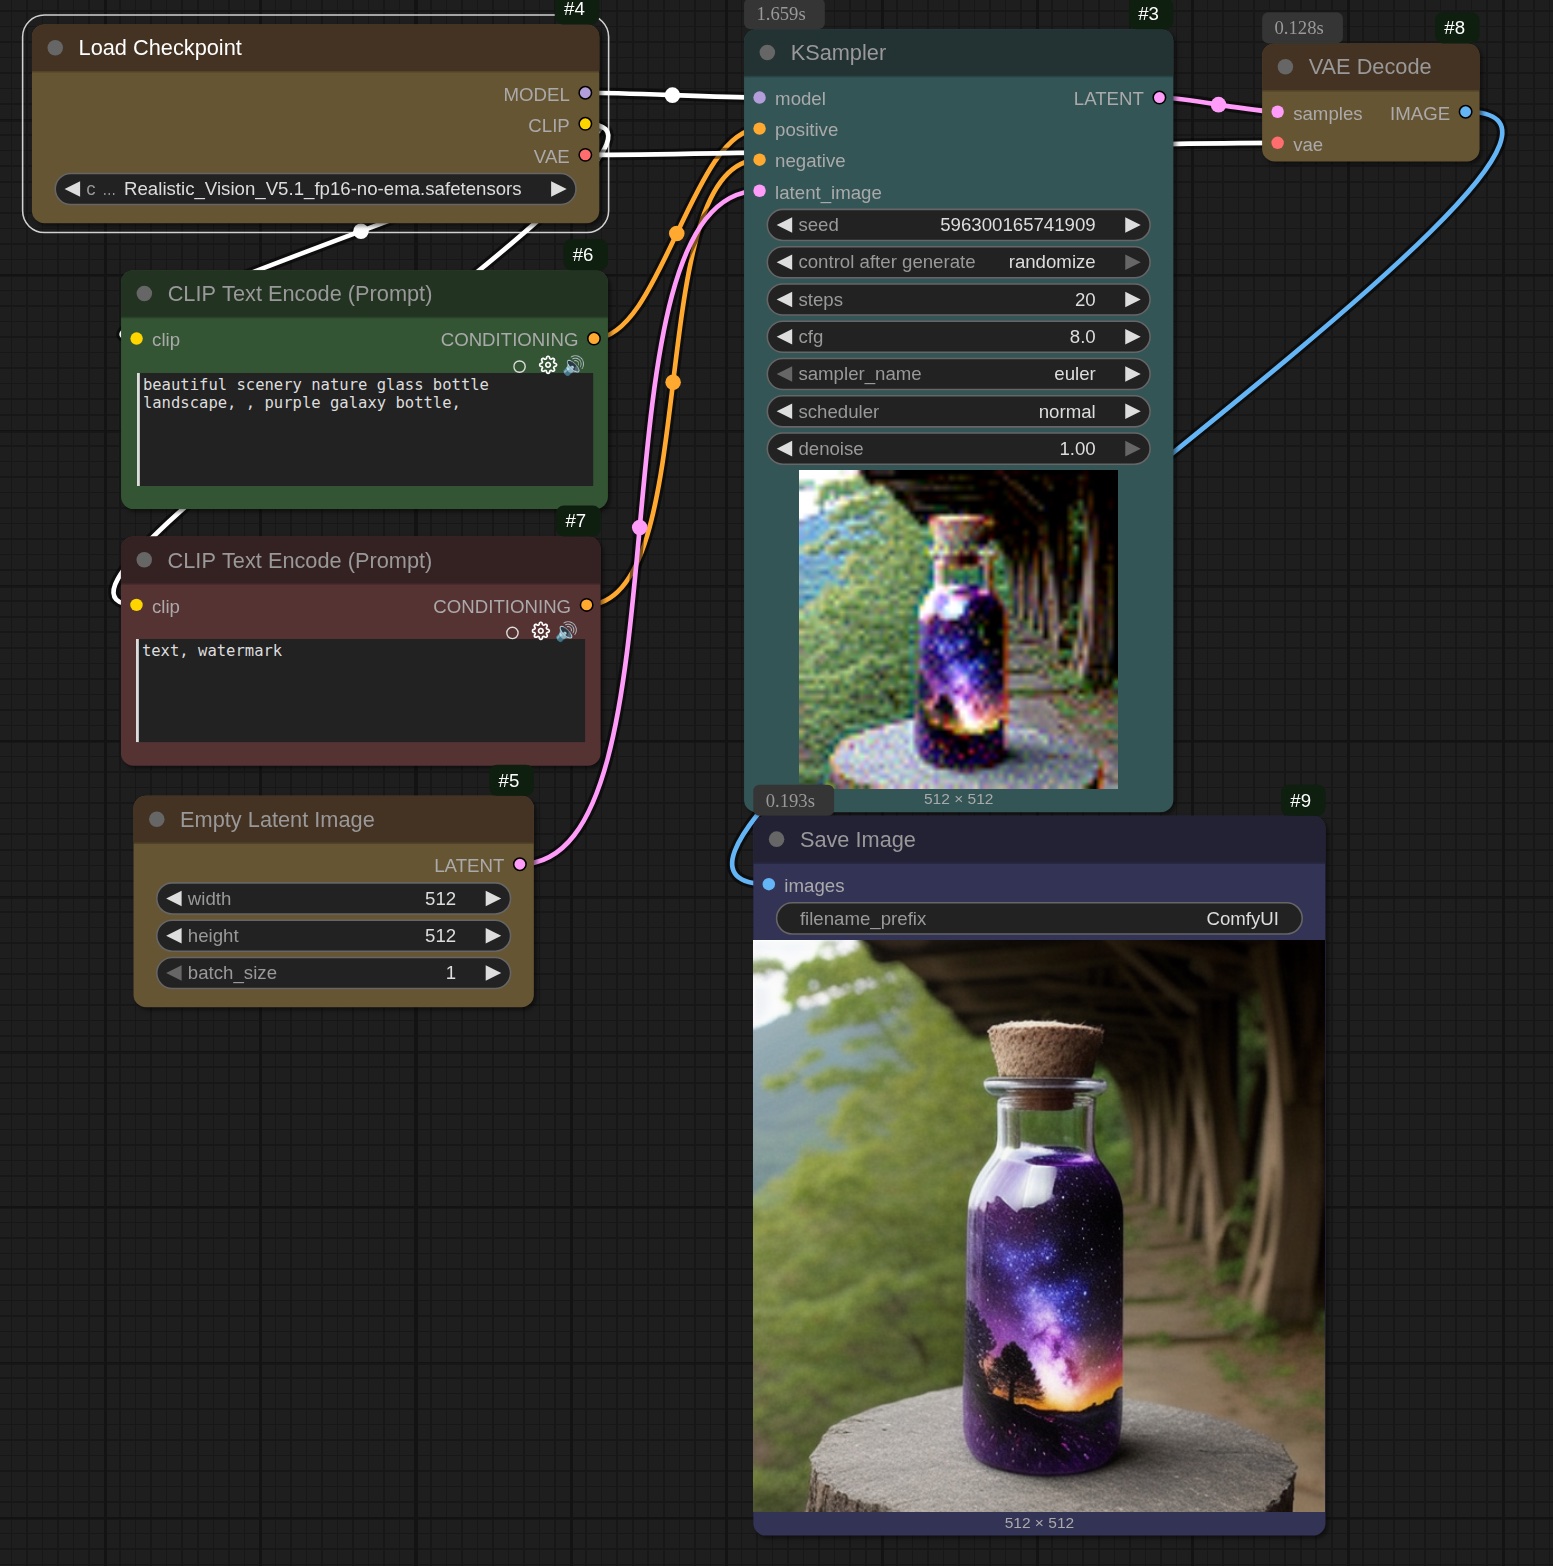The height and width of the screenshot is (1566, 1553).
Task: Open the sampler_name euler selector
Action: 958,374
